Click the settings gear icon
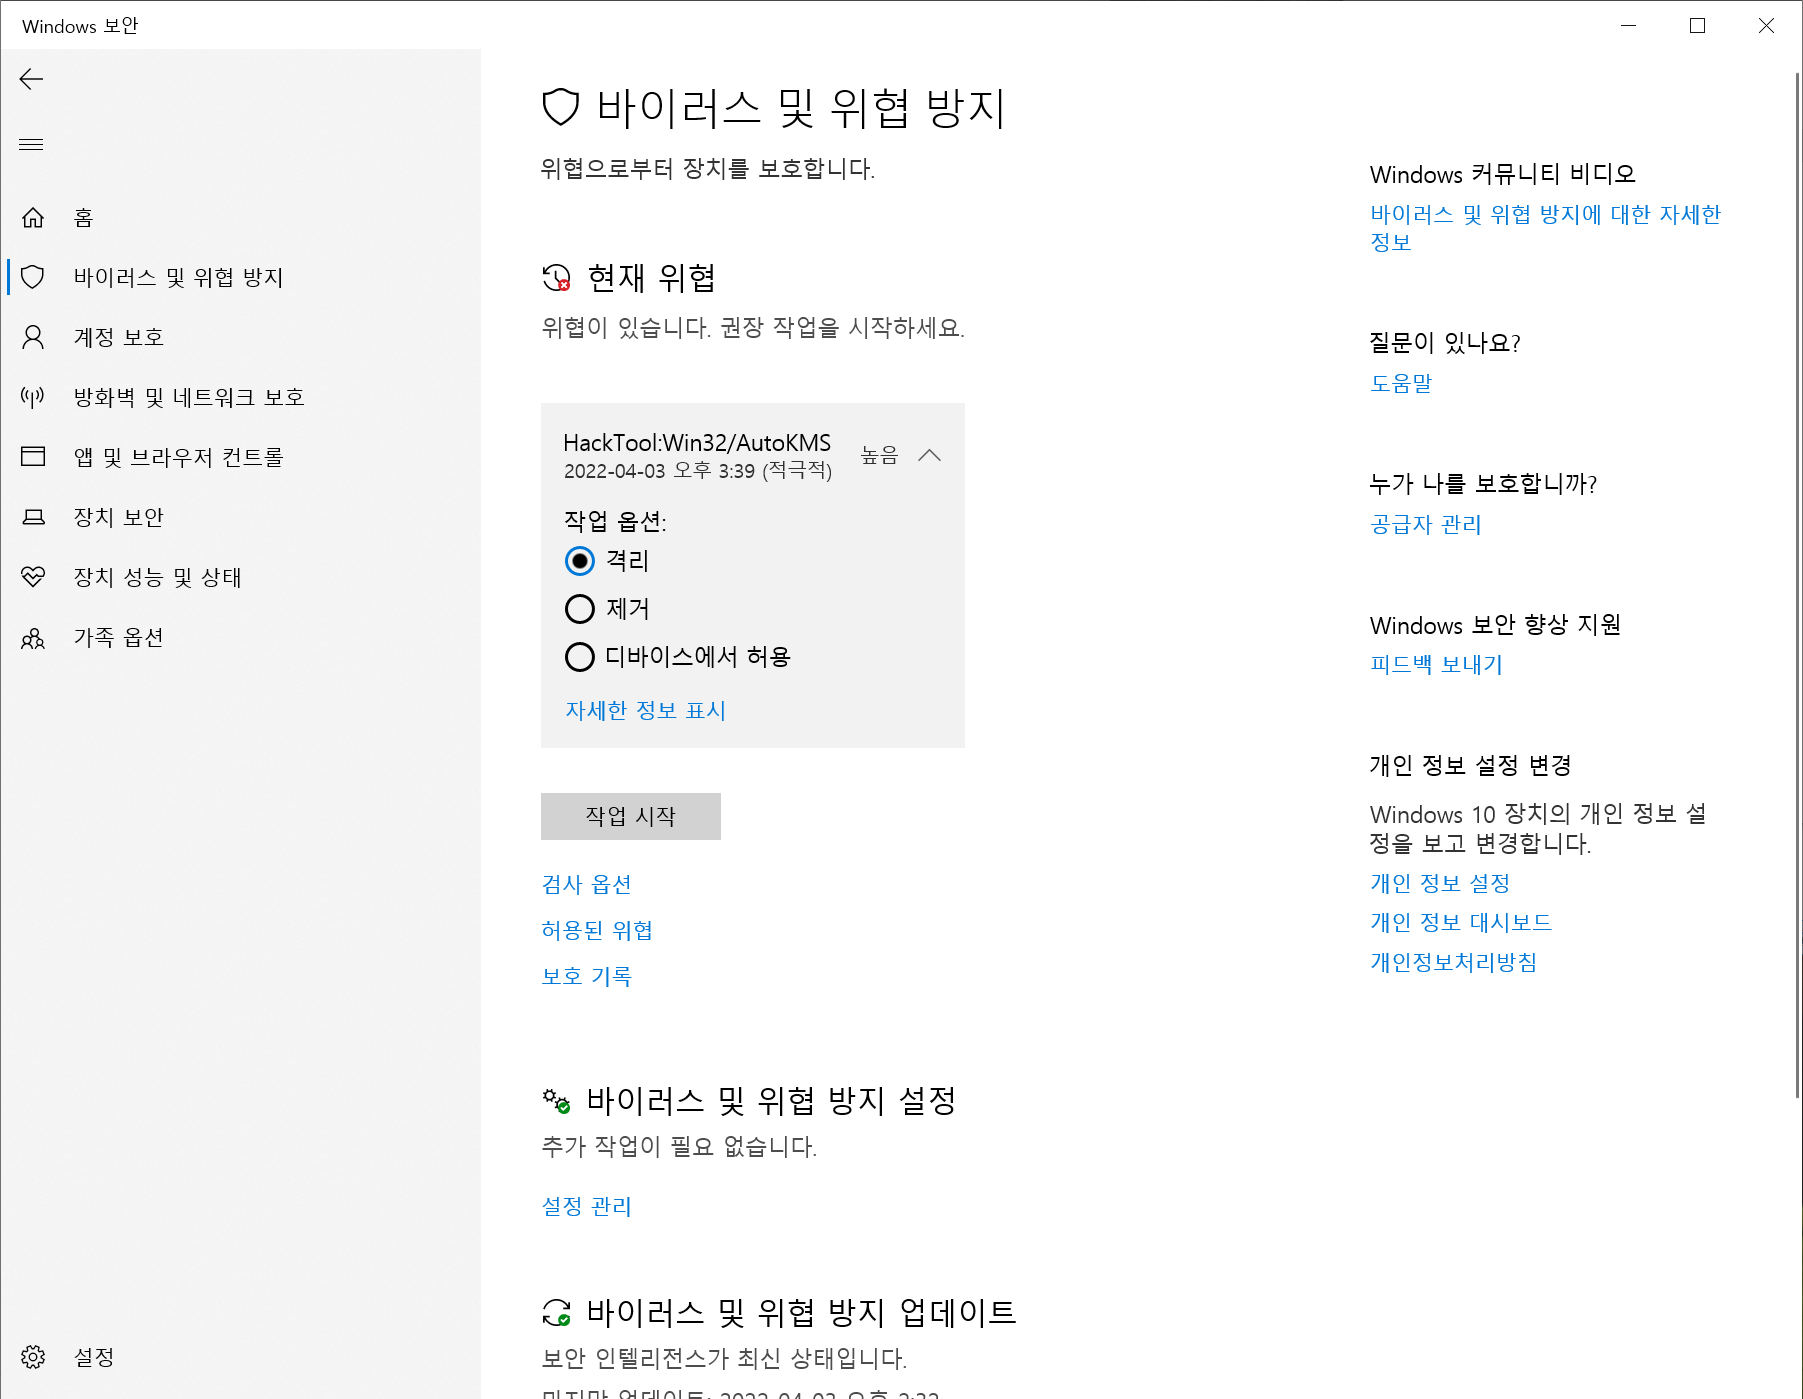Image resolution: width=1803 pixels, height=1399 pixels. pos(33,1357)
